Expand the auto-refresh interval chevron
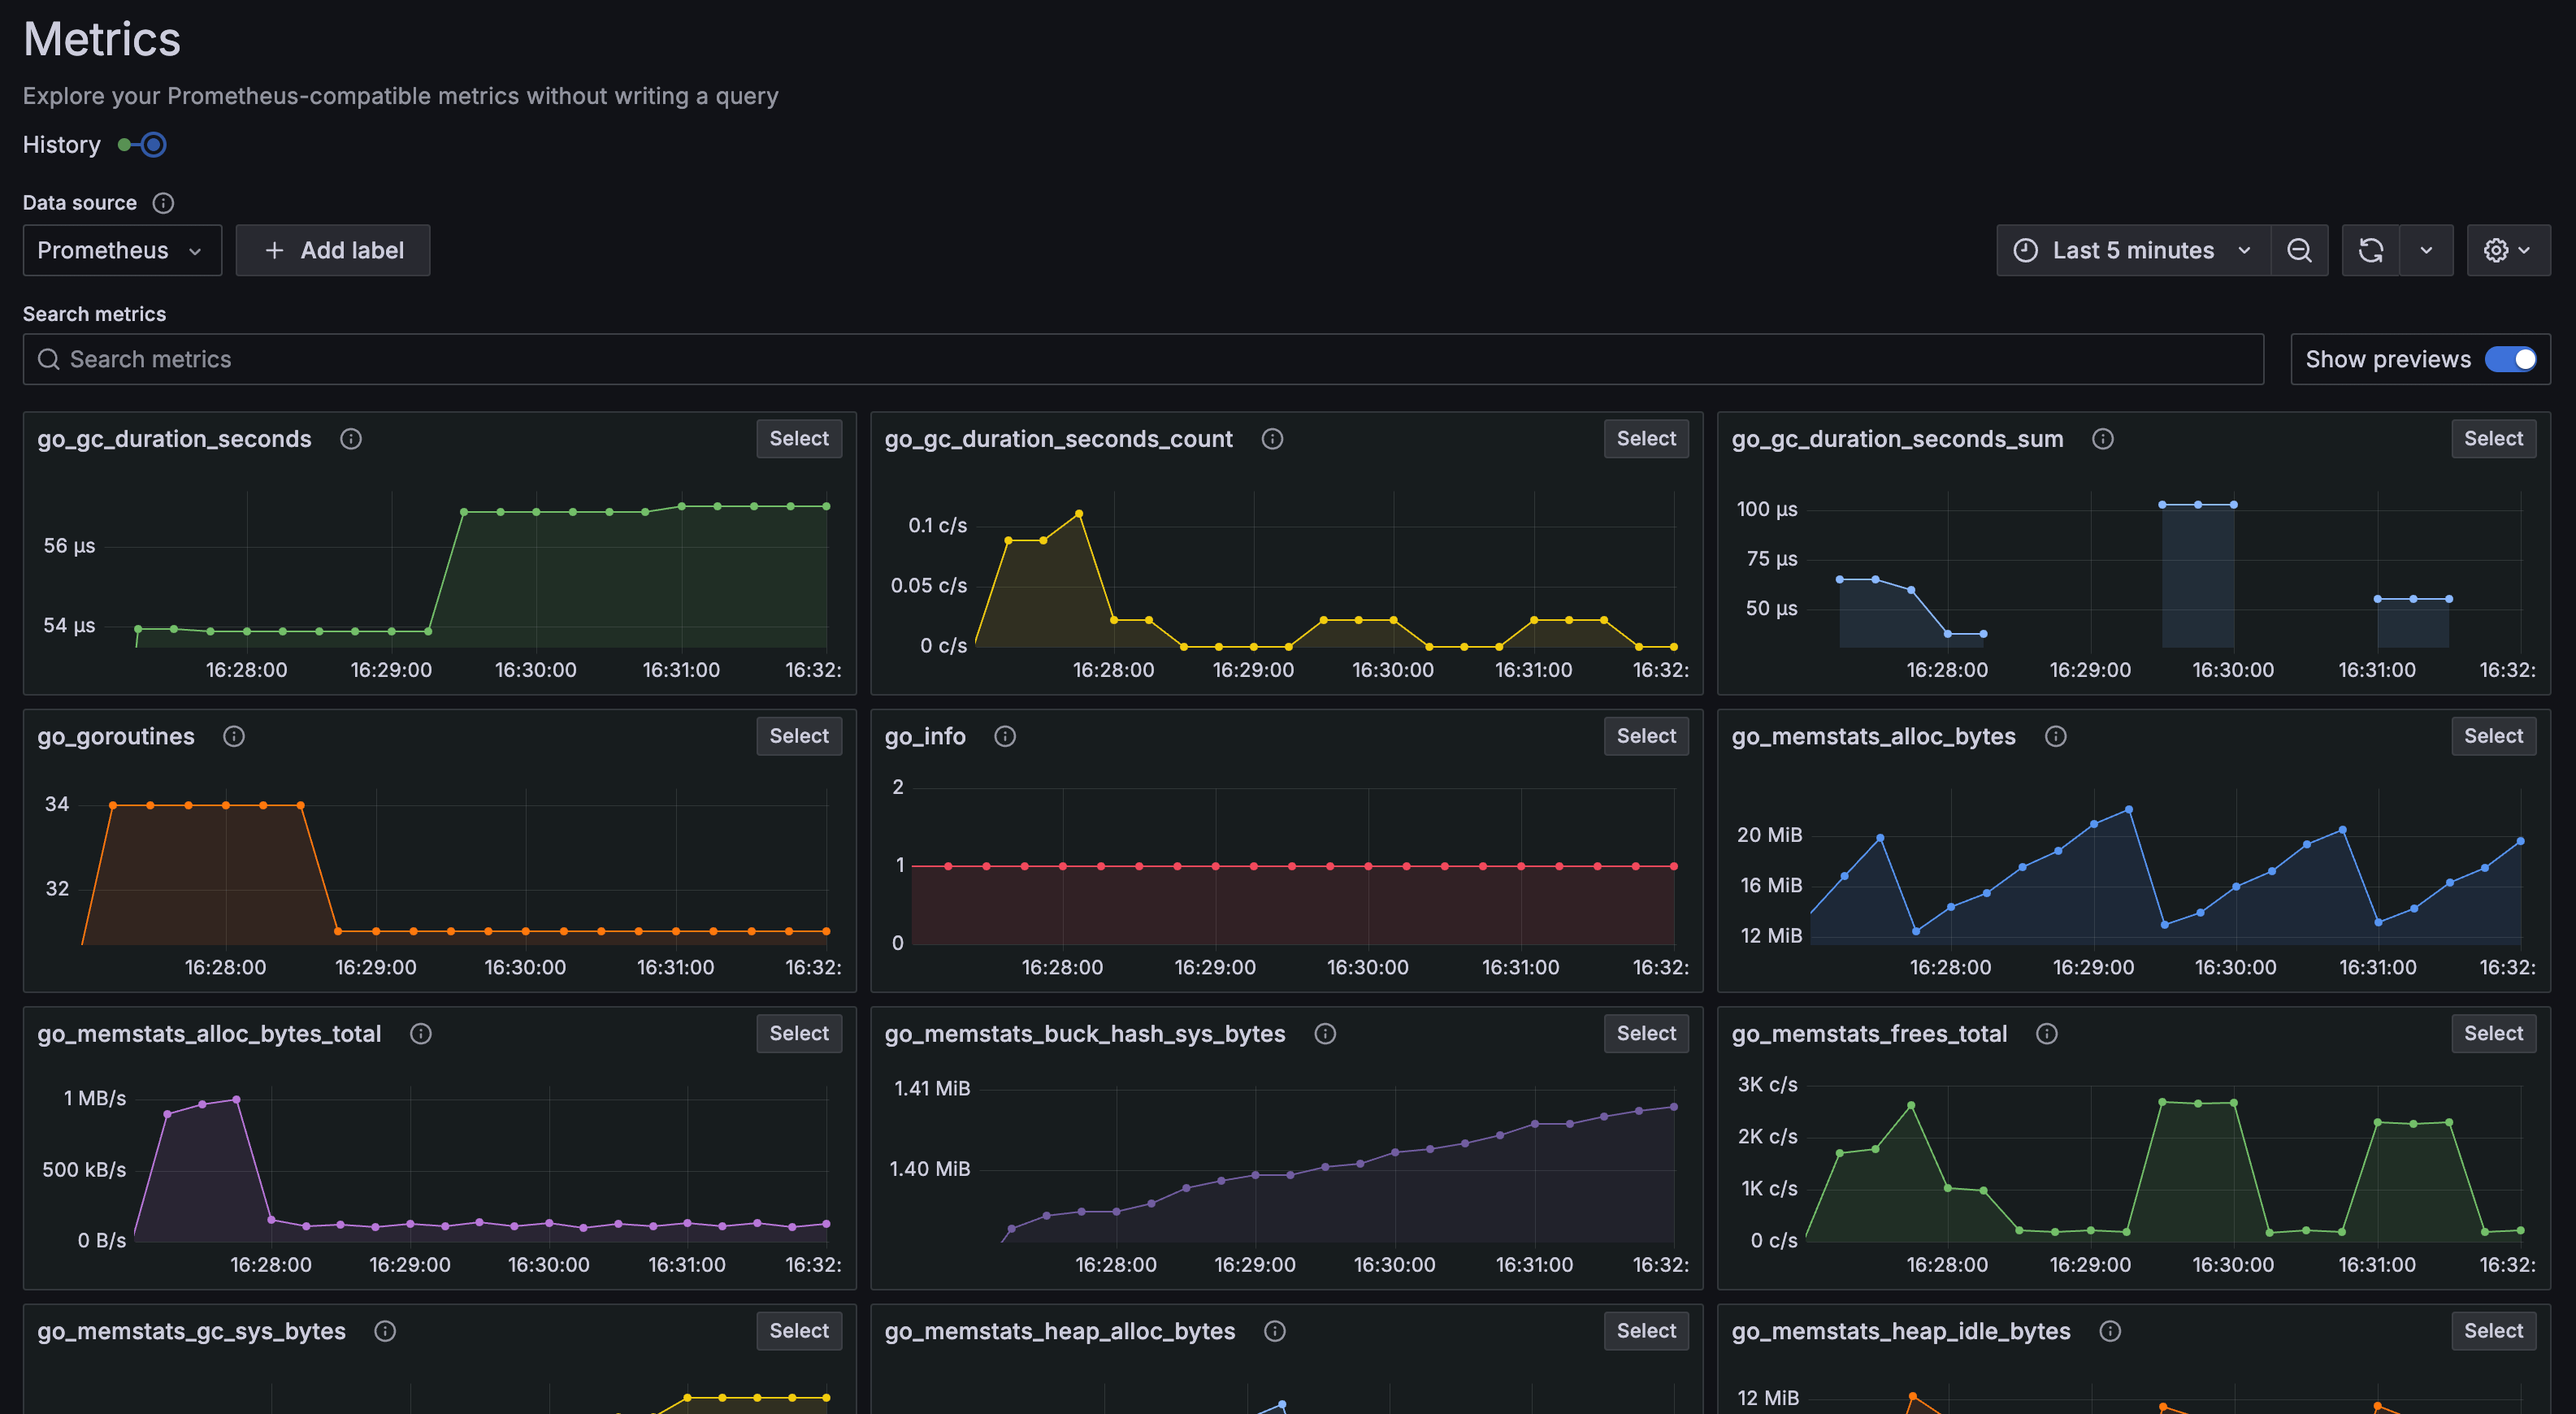 pyautogui.click(x=2427, y=250)
